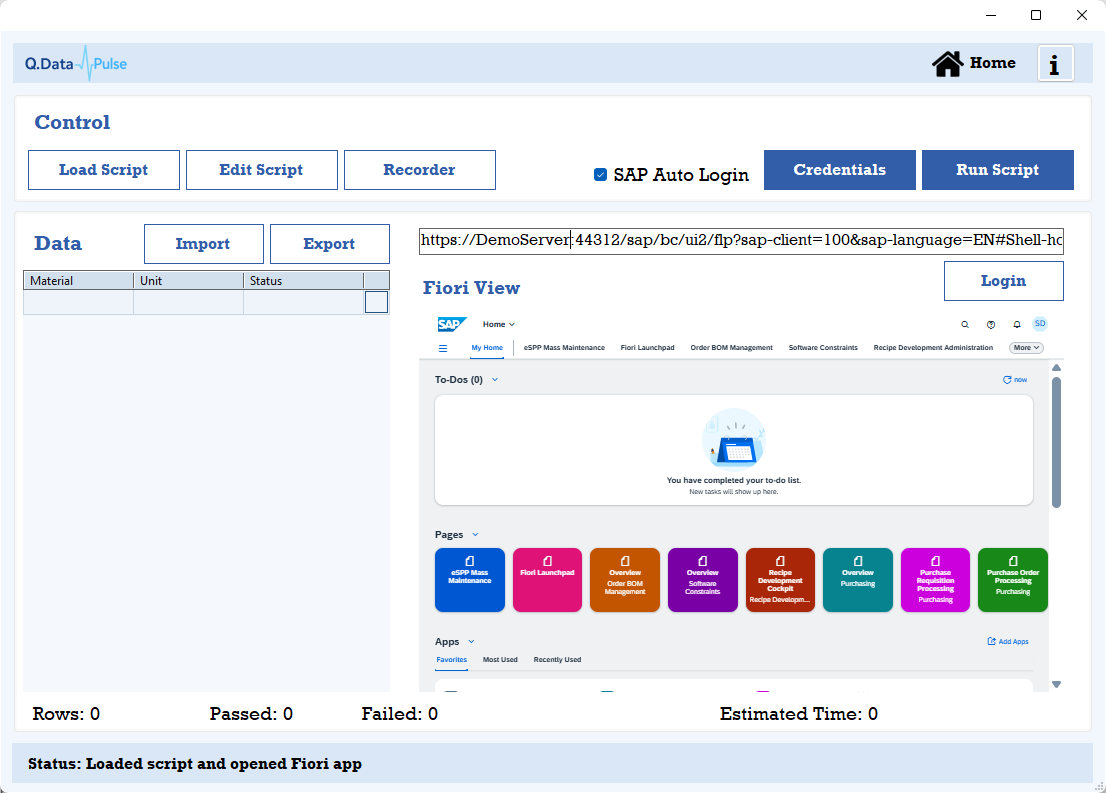Viewport: 1106px width, 793px height.
Task: Minimize the application window
Action: pyautogui.click(x=991, y=15)
